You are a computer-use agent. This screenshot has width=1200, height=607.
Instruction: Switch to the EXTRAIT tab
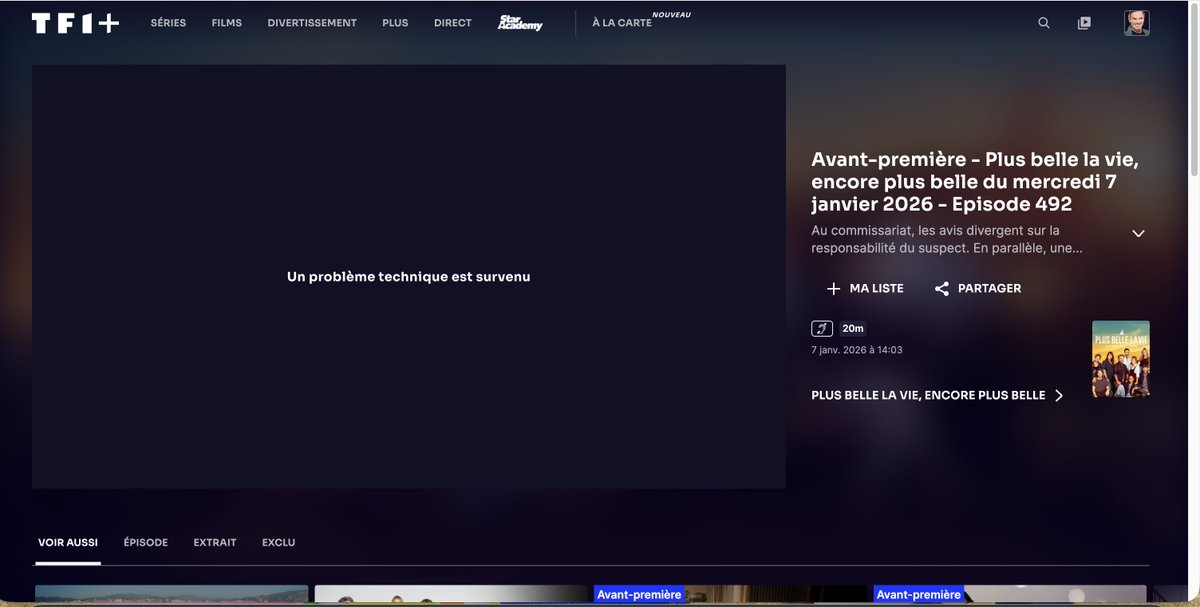[x=215, y=543]
